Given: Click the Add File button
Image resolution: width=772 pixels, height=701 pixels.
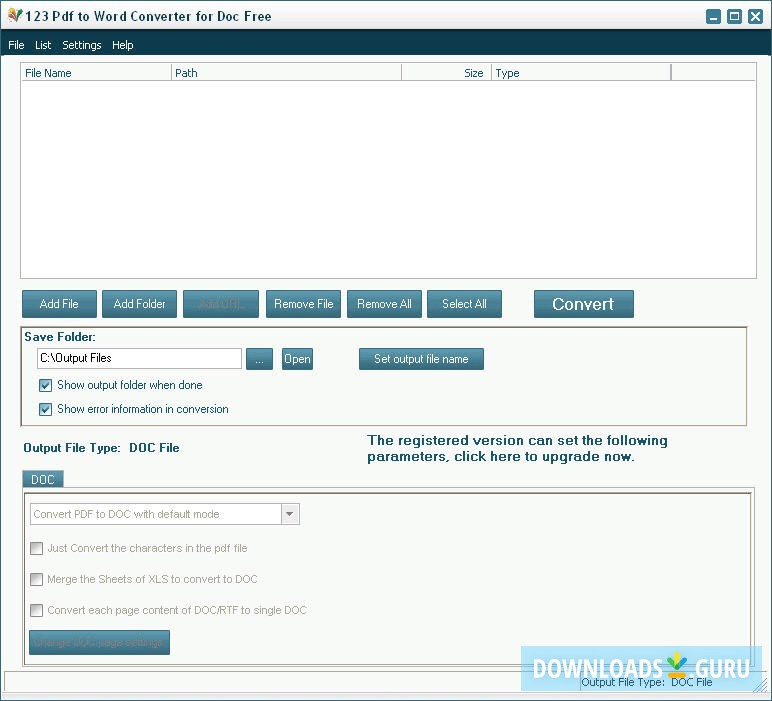Looking at the screenshot, I should 59,304.
